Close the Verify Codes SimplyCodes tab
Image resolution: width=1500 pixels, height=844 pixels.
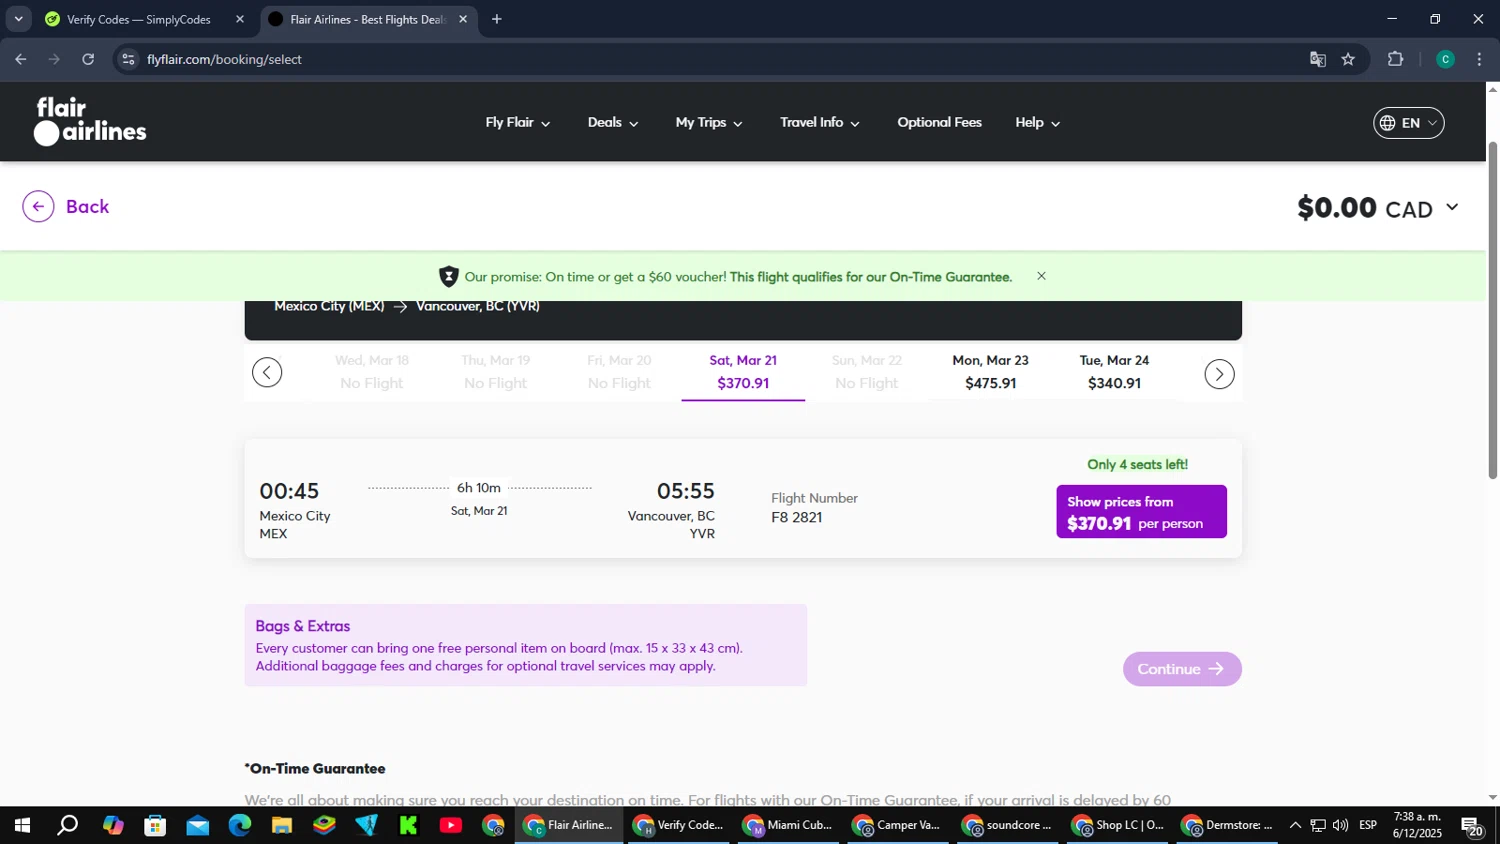click(x=240, y=19)
